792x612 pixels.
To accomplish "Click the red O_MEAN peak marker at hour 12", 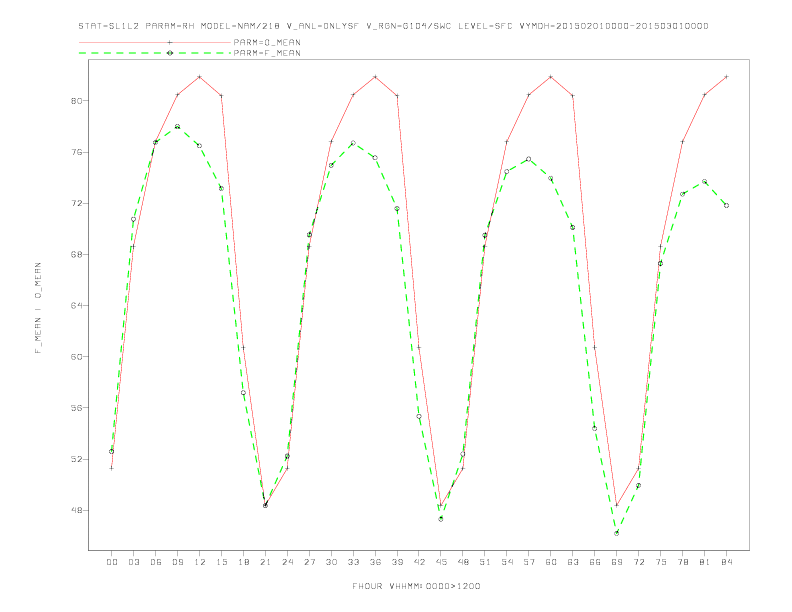I will (x=200, y=77).
